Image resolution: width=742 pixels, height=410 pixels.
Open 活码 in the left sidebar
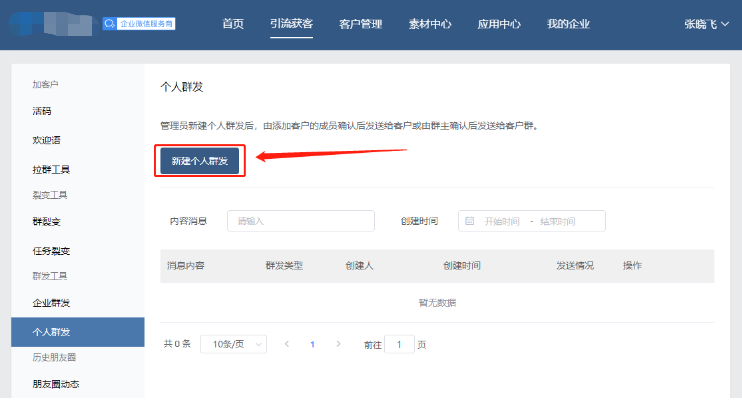point(42,110)
